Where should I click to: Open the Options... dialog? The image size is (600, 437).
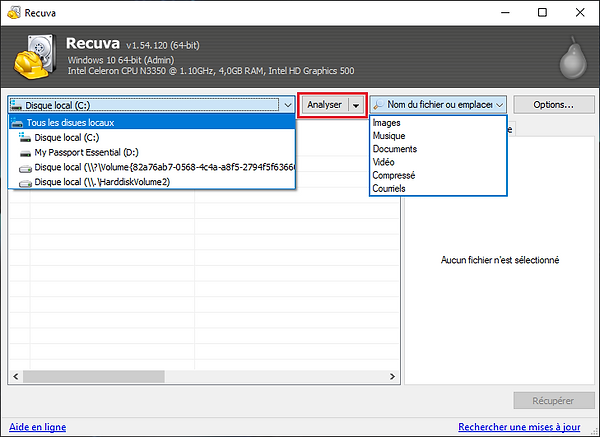[553, 104]
